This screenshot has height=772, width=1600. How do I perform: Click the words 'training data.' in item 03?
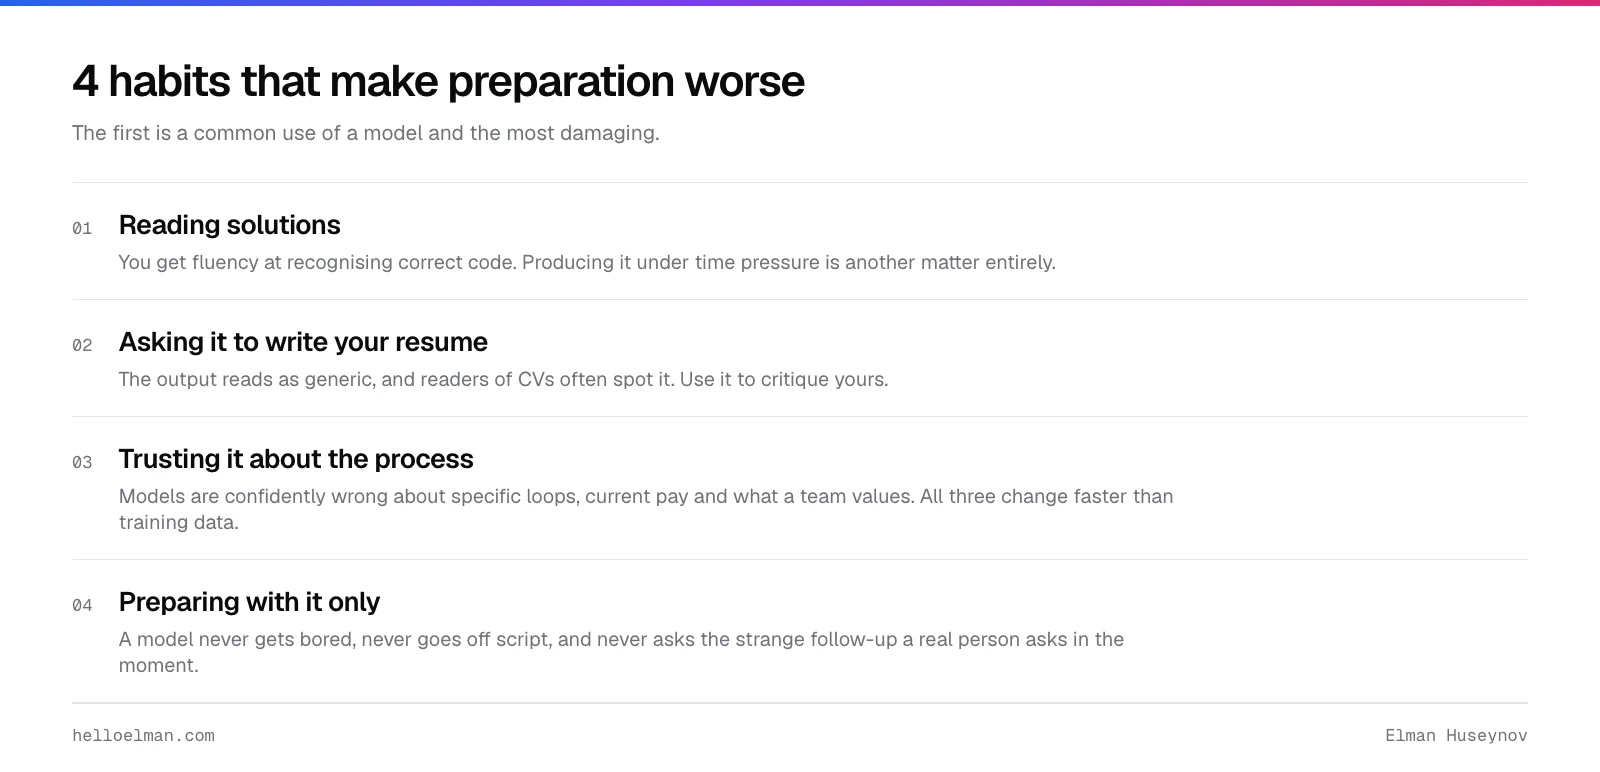pos(179,522)
